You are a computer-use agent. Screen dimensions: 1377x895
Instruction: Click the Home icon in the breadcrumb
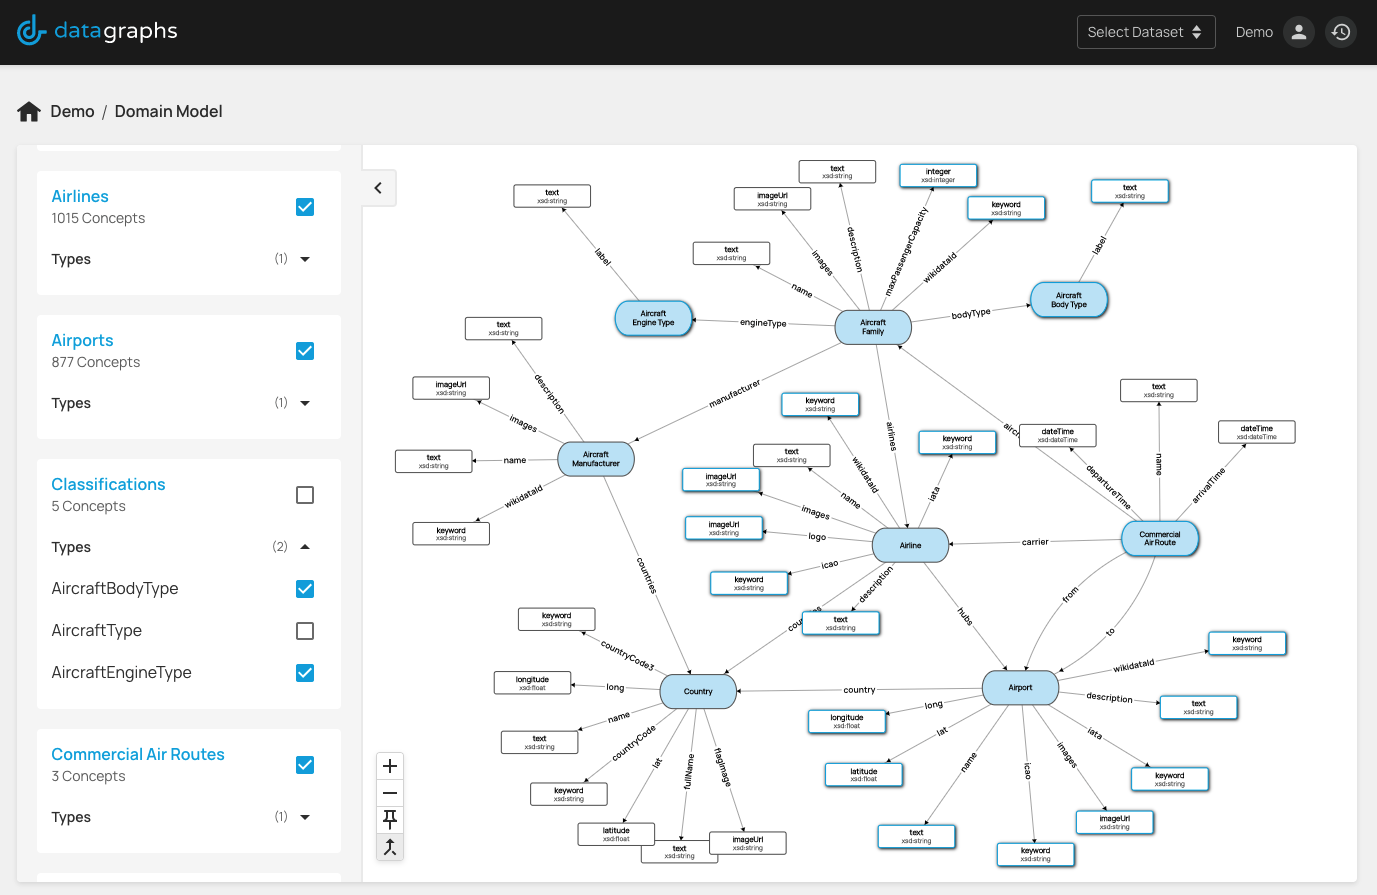click(x=28, y=111)
